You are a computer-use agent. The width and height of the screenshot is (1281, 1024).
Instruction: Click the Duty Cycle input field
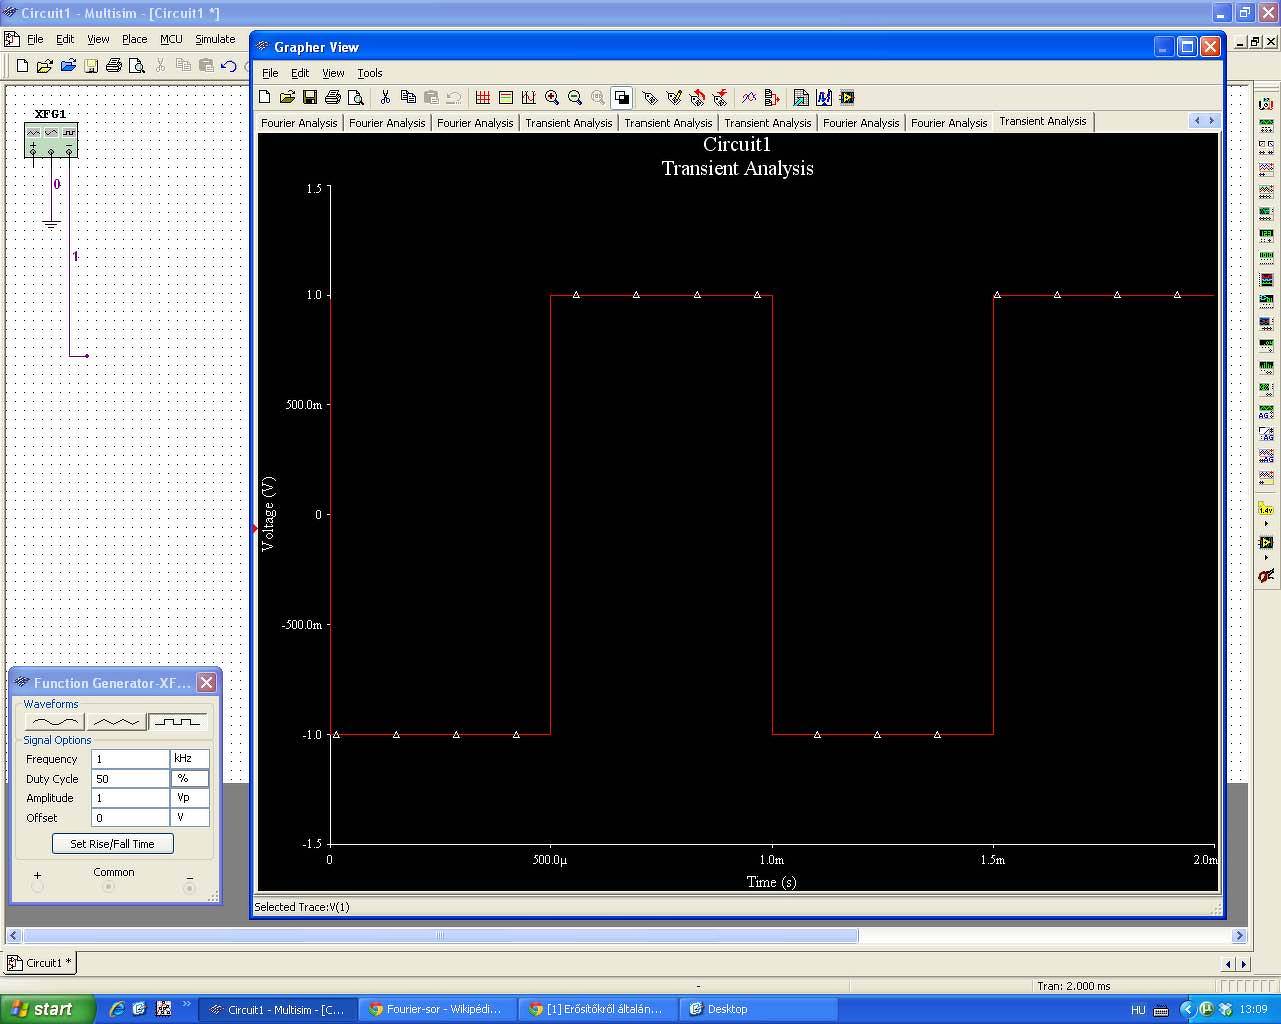(130, 779)
